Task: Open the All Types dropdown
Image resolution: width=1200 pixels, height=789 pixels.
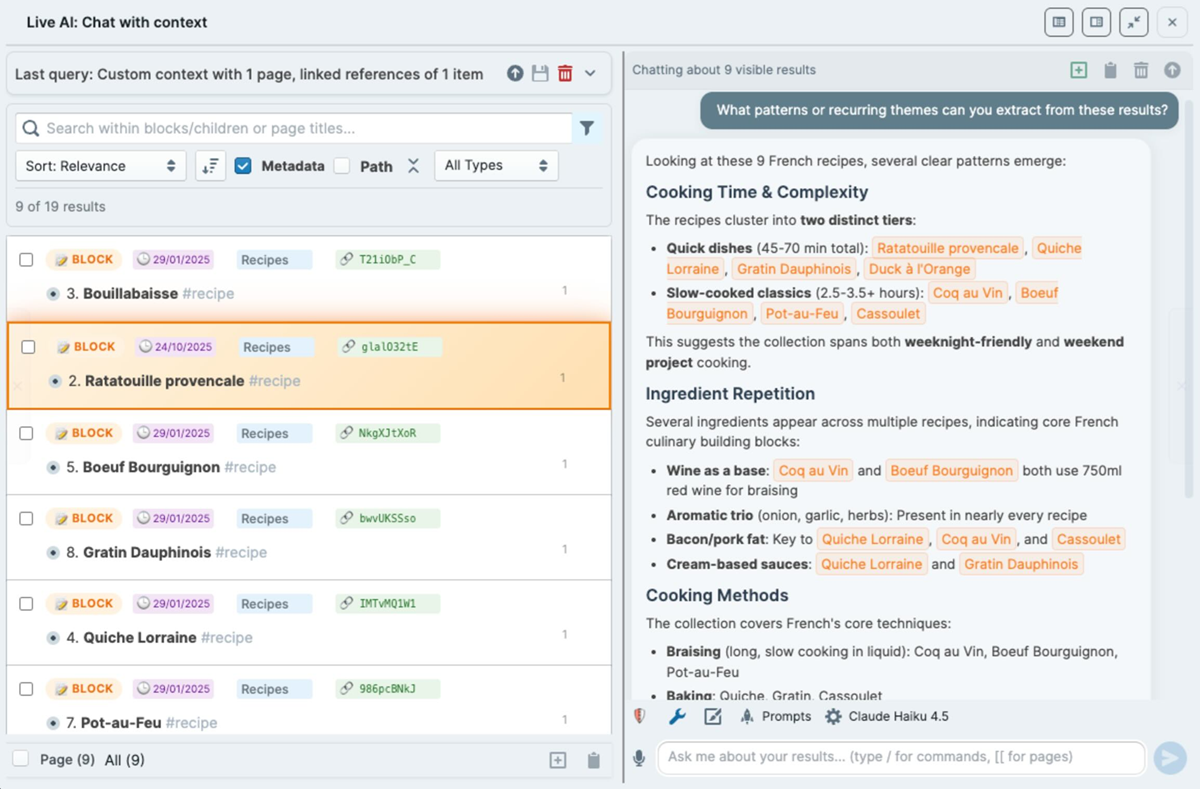Action: click(x=496, y=166)
